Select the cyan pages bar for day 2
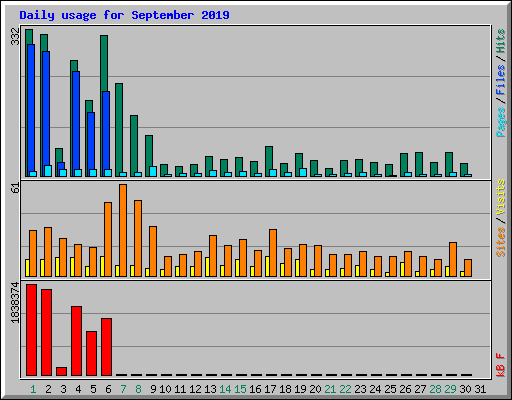This screenshot has width=512, height=400. click(48, 171)
